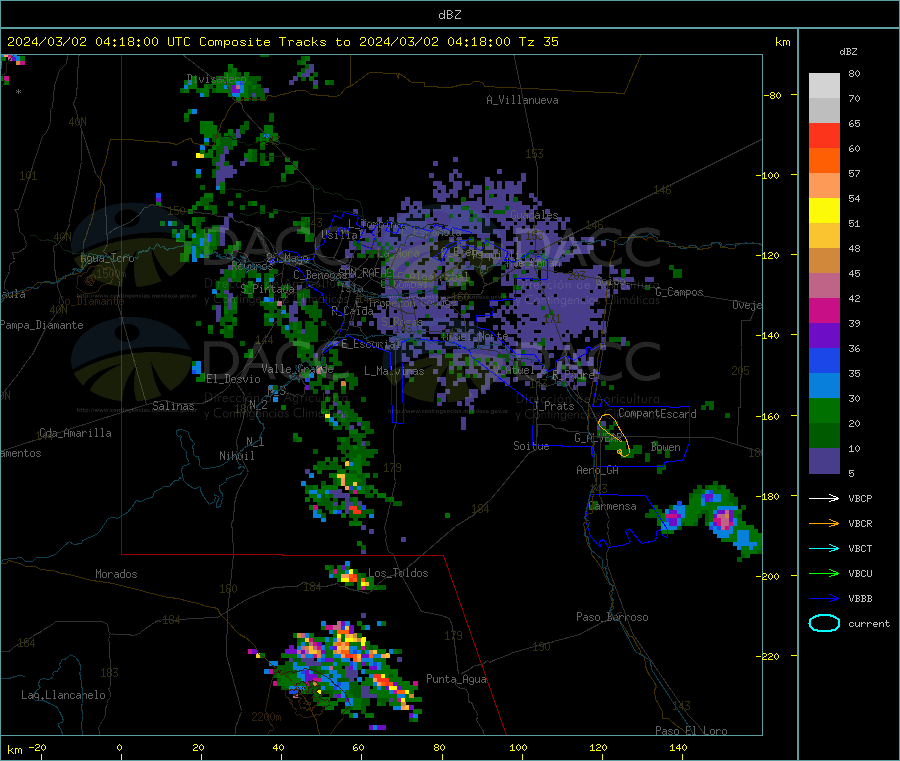Click the 'Divisadero' map label

pyautogui.click(x=216, y=79)
